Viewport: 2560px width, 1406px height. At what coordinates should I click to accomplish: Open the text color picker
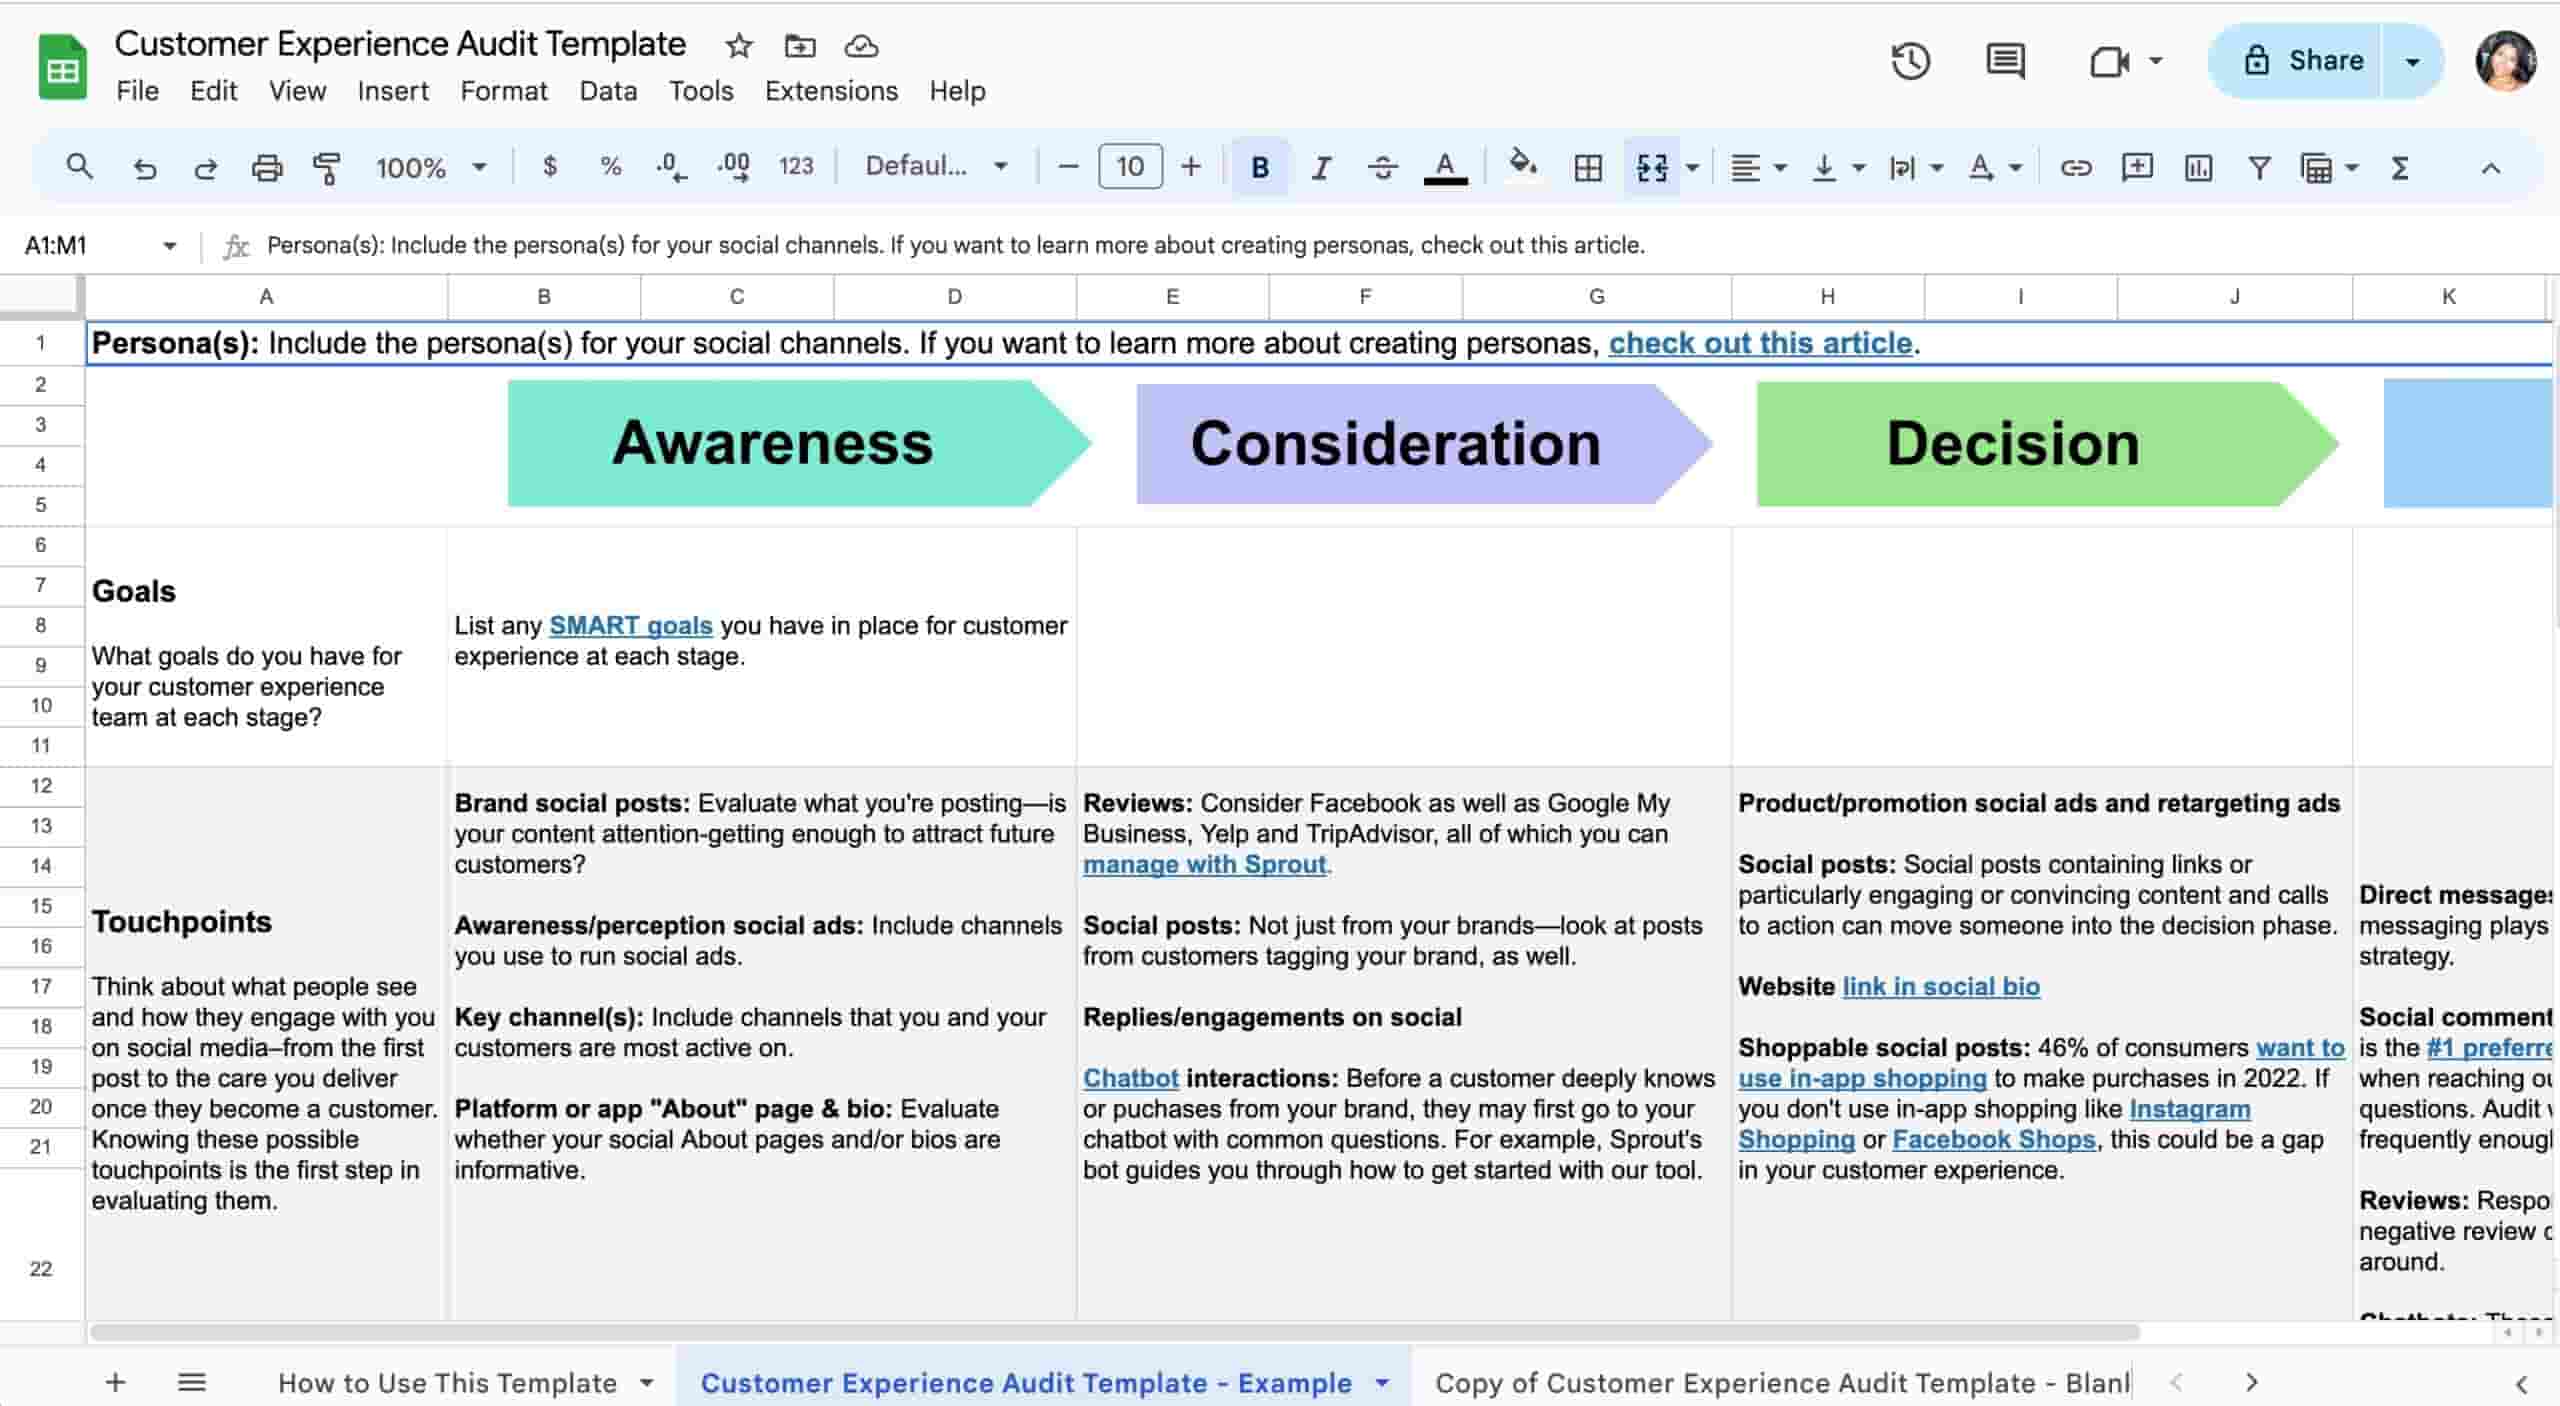pyautogui.click(x=1445, y=167)
